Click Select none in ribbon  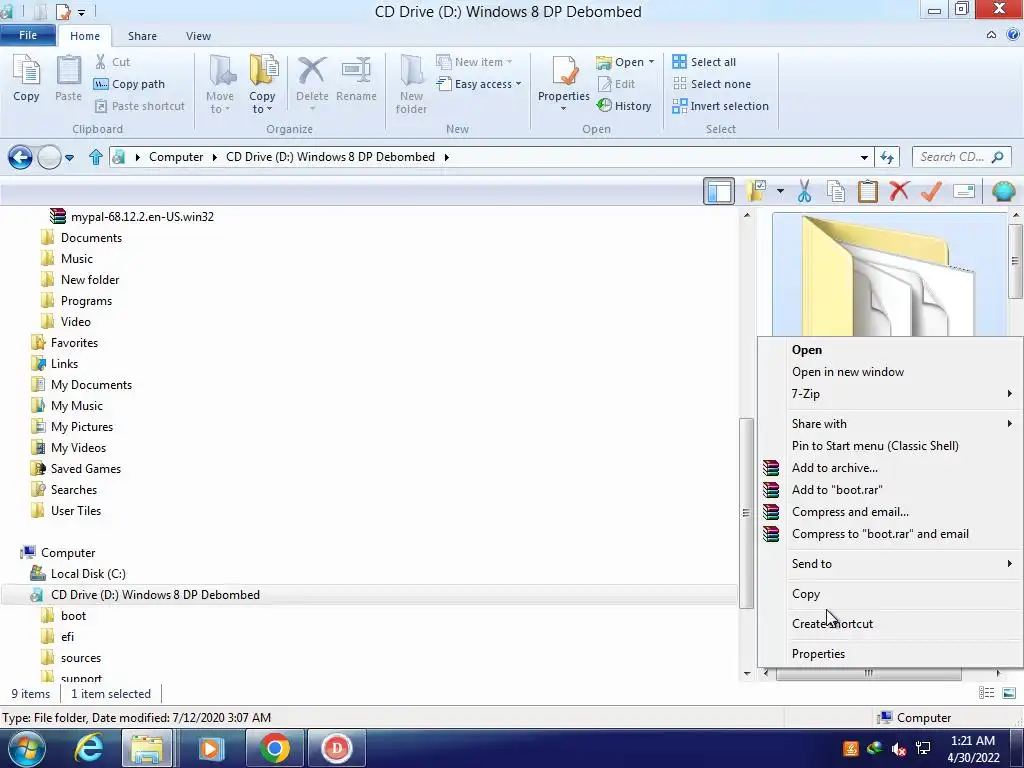[712, 84]
